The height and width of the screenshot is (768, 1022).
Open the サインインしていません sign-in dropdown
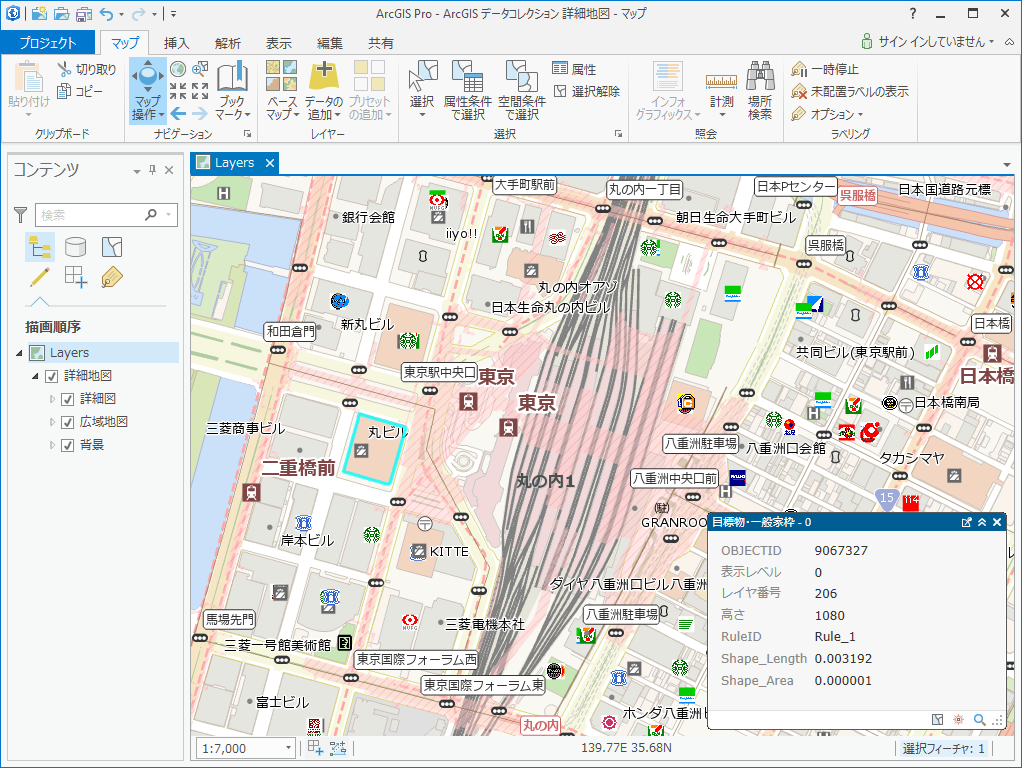click(927, 42)
